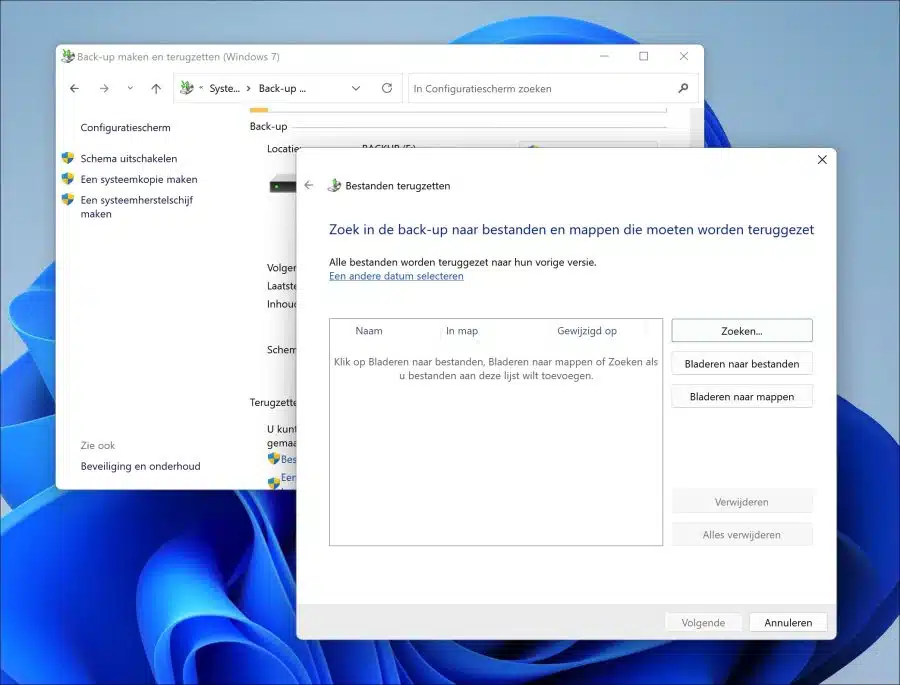Click Bladeren naar bestanden button
The height and width of the screenshot is (685, 900).
742,363
